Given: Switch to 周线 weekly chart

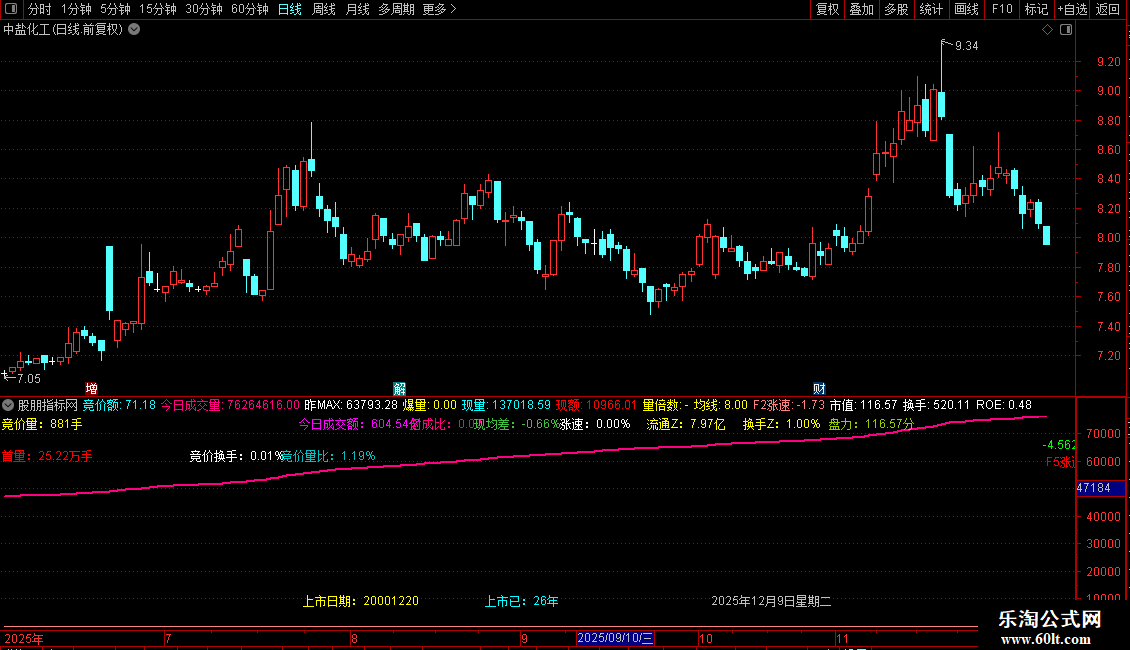Looking at the screenshot, I should [324, 9].
